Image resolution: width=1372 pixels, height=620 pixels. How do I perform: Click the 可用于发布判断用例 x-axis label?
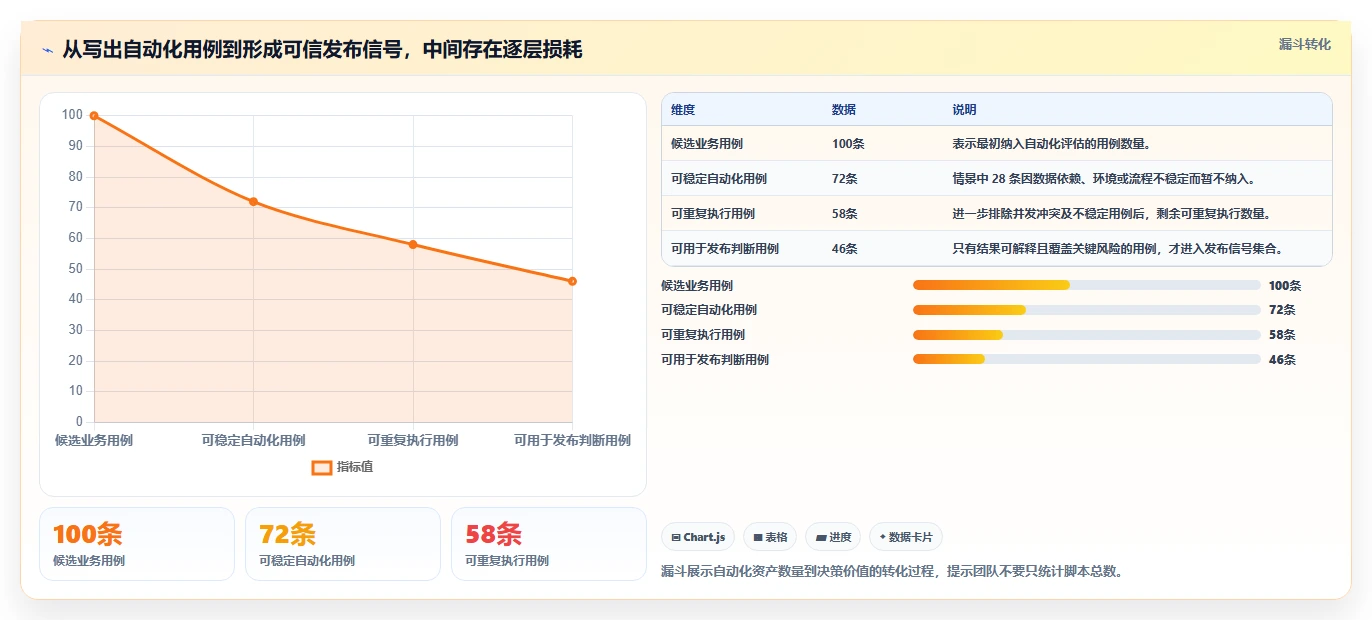pos(572,440)
